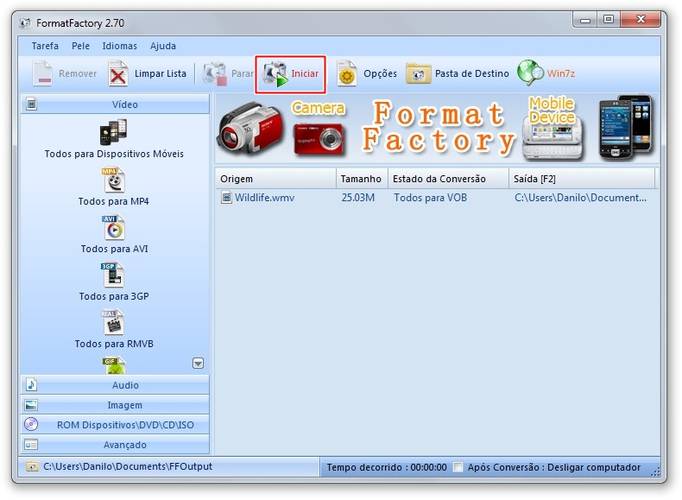This screenshot has height=500, width=682.
Task: Click the Saída [F2] column header
Action: pyautogui.click(x=582, y=179)
